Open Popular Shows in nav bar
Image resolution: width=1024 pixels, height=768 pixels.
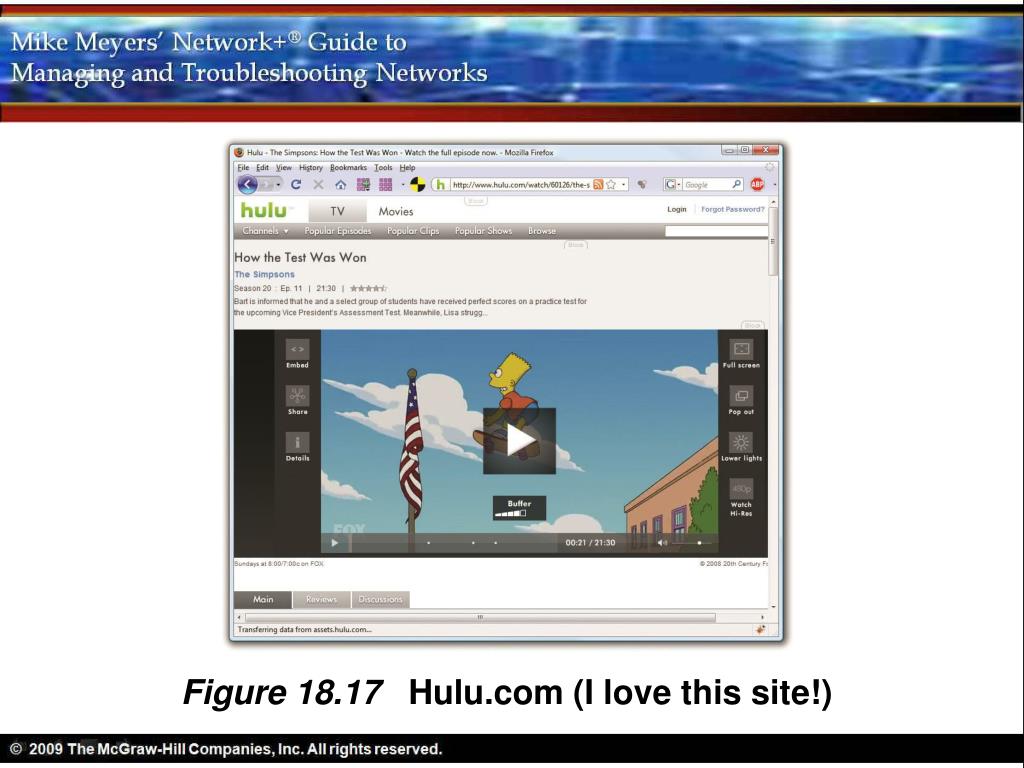(483, 231)
